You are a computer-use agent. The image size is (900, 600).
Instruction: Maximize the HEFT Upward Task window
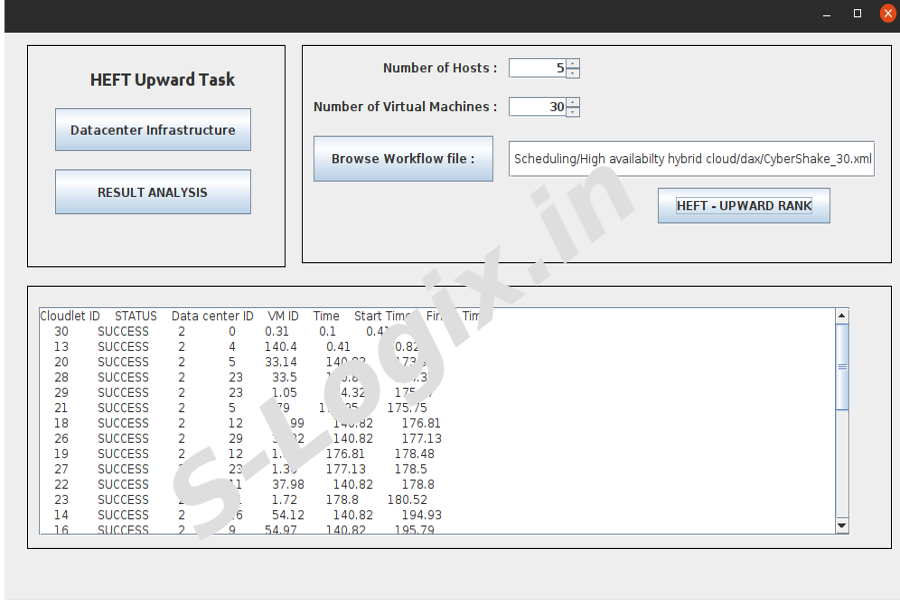(856, 13)
